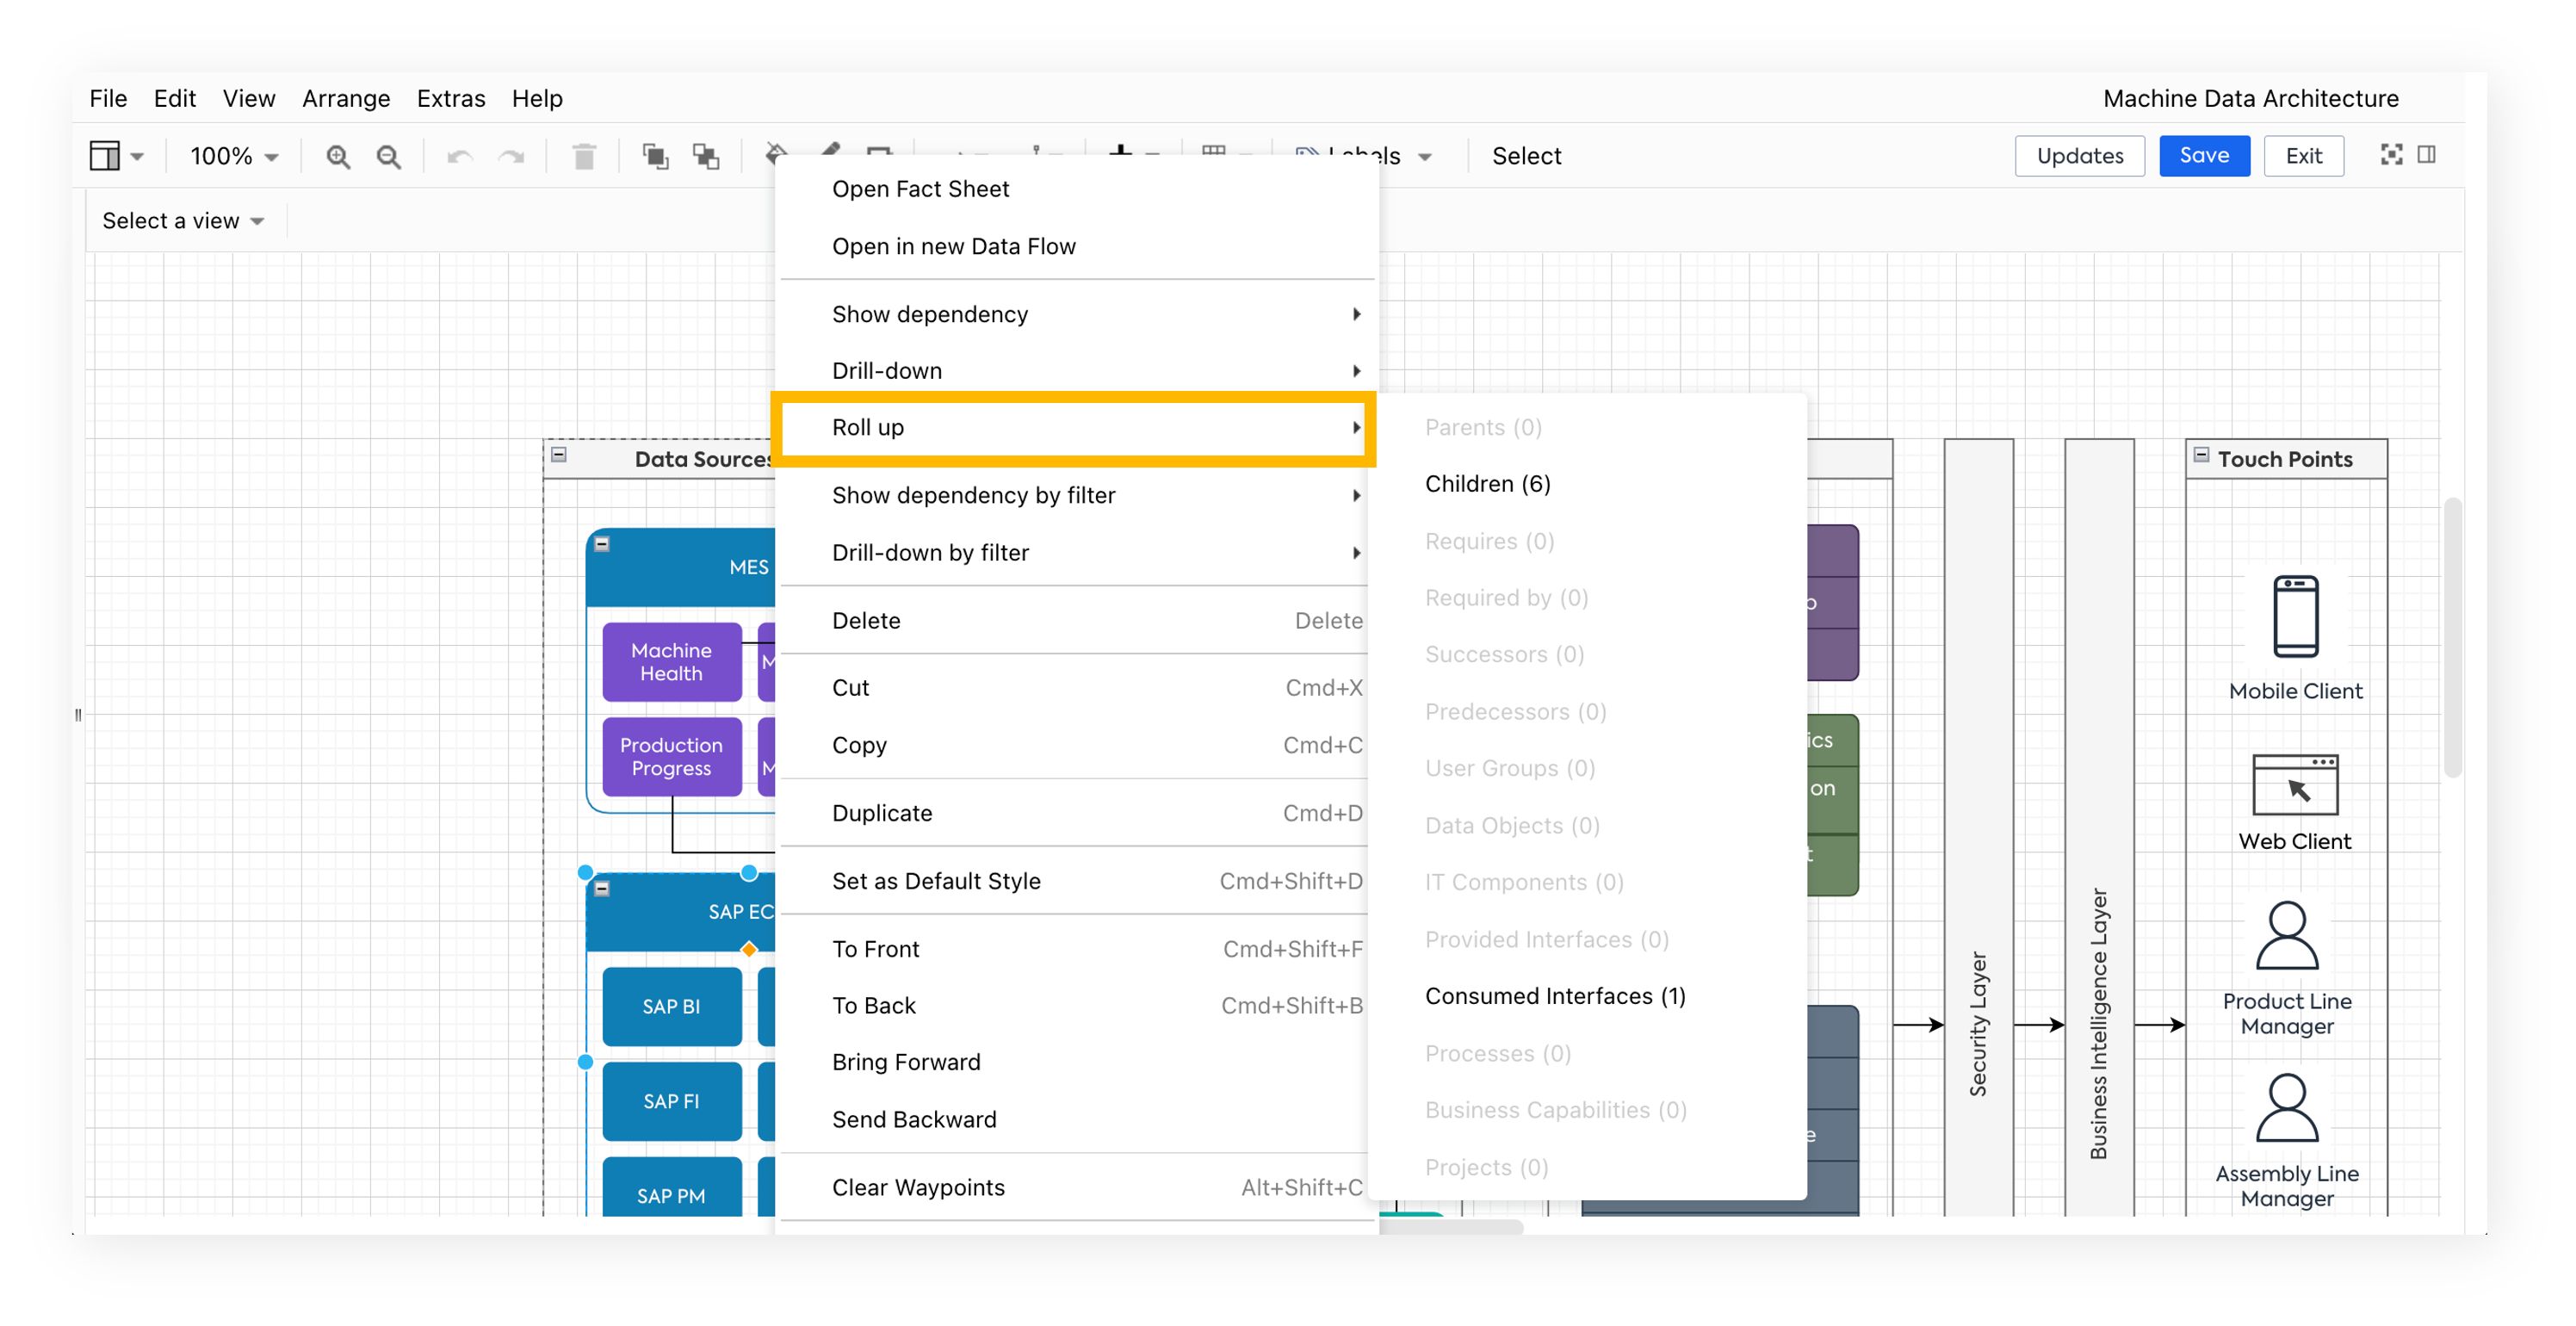The height and width of the screenshot is (1326, 2576).
Task: Select the Security Layer column
Action: 1978,827
